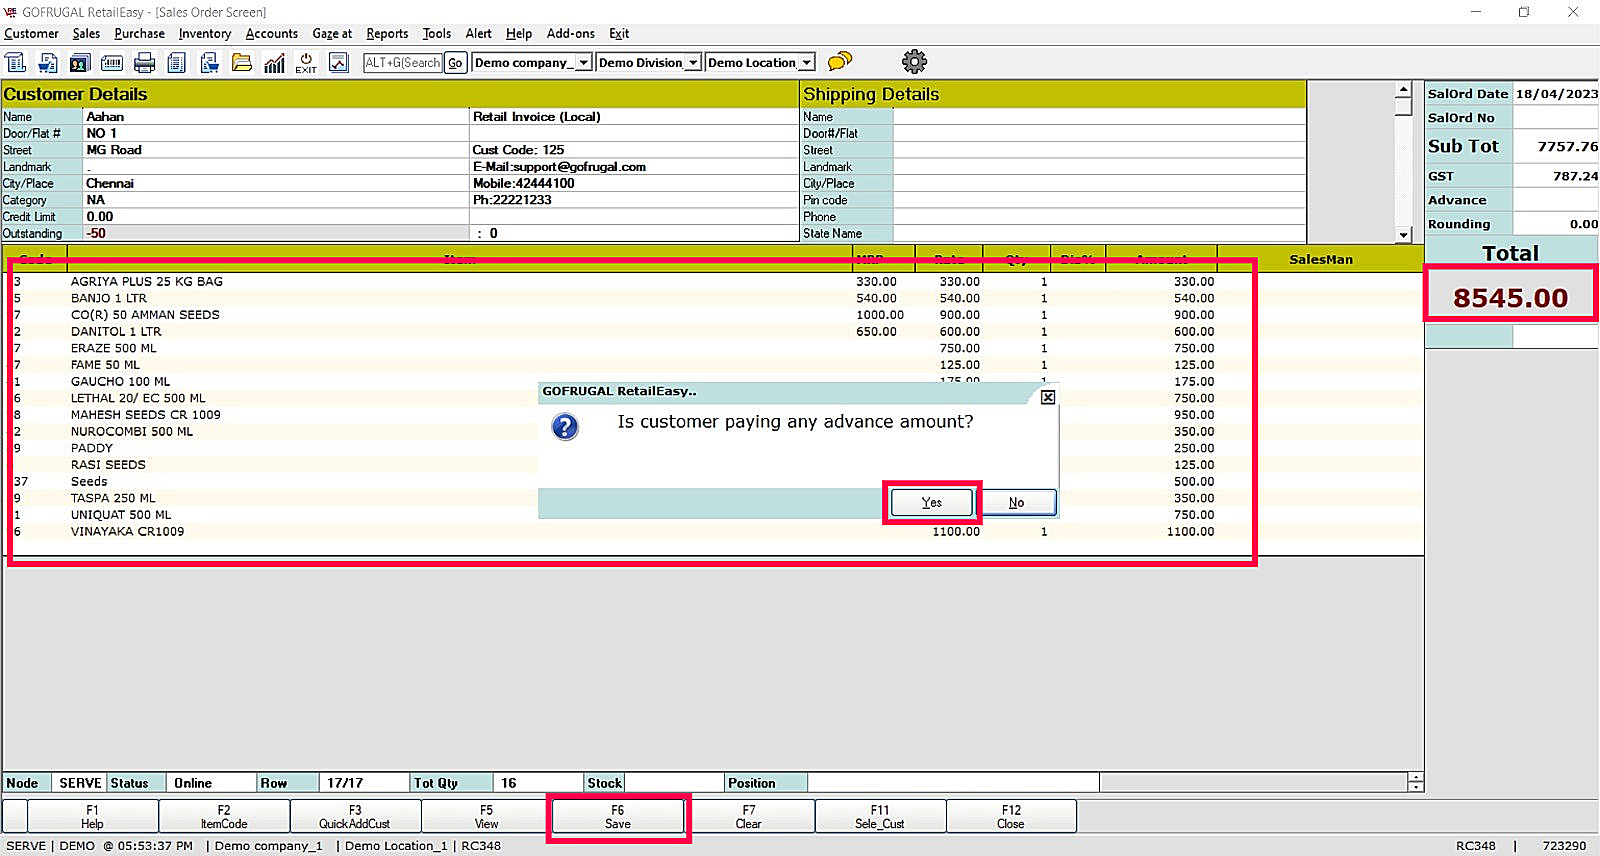Screen dimensions: 1600x856
Task: Open the yellow folder toolbar icon
Action: (242, 63)
